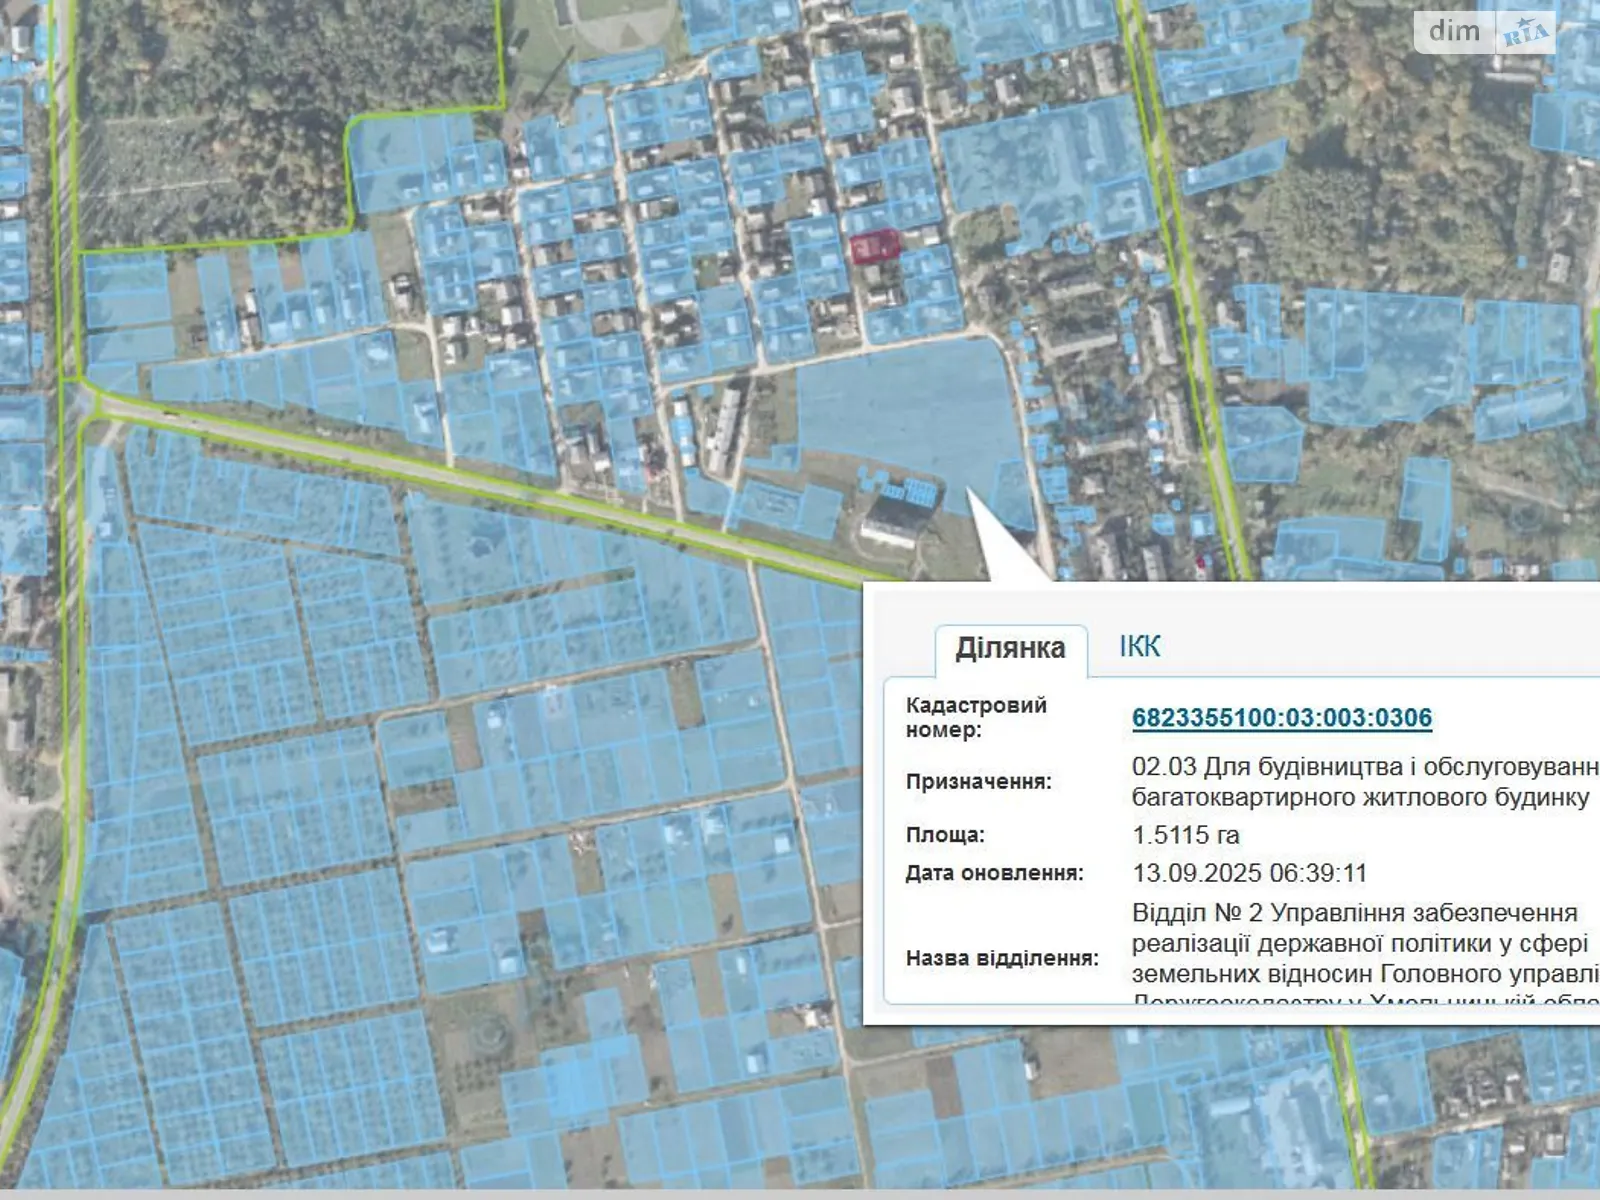1600x1200 pixels.
Task: Click the Площа field label
Action: click(945, 835)
